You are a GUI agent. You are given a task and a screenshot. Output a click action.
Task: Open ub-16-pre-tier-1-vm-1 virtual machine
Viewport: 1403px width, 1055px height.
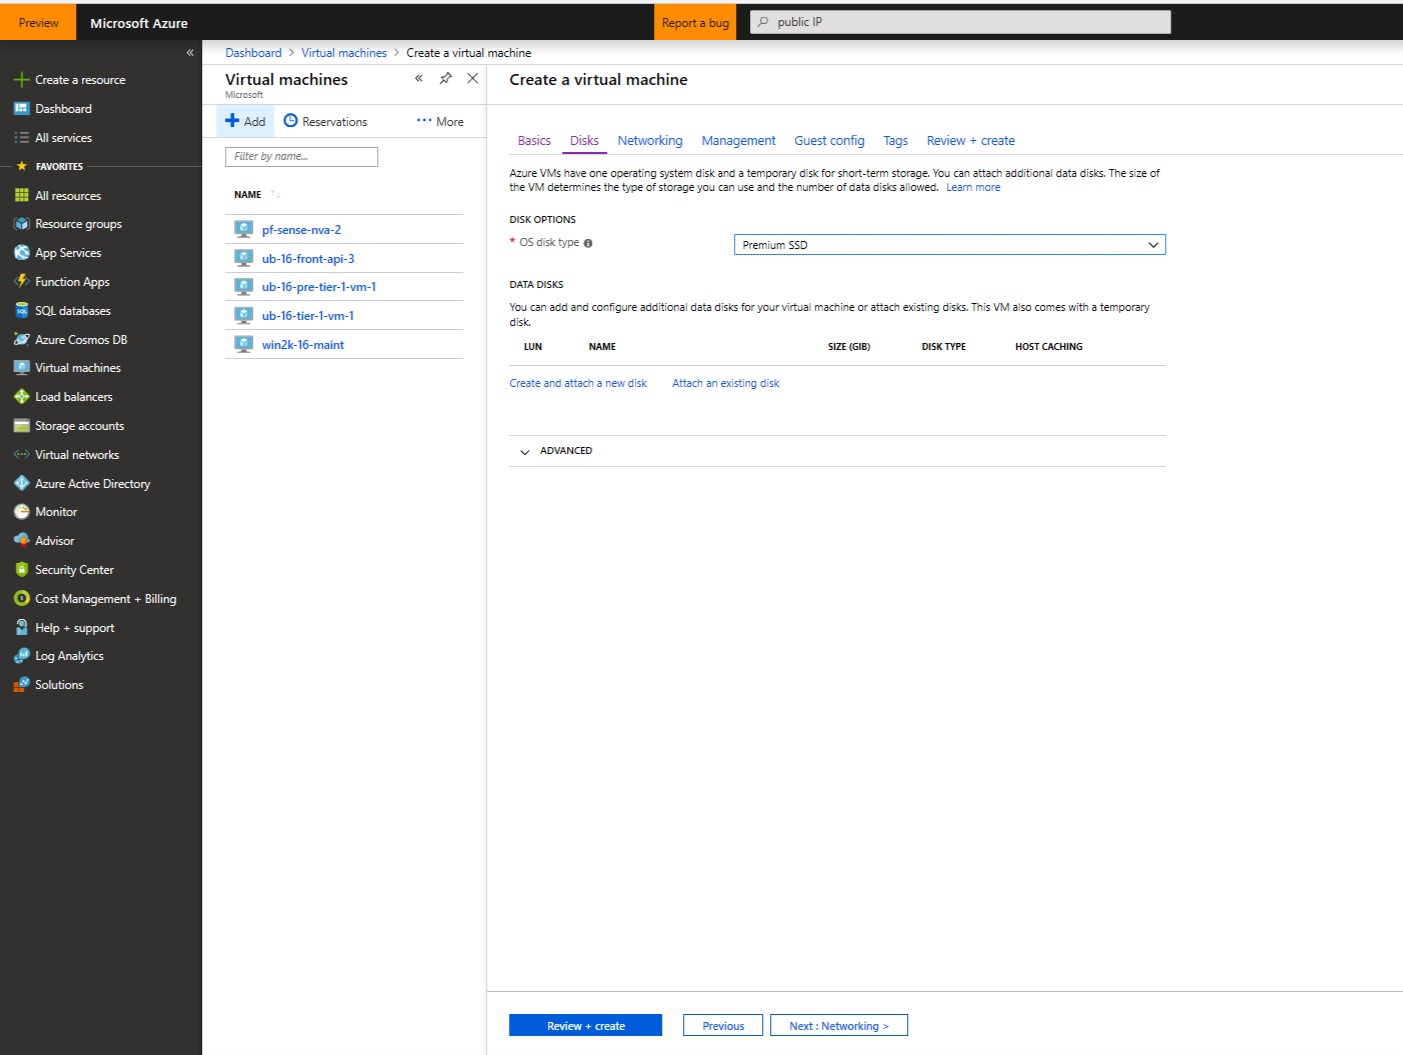[319, 287]
